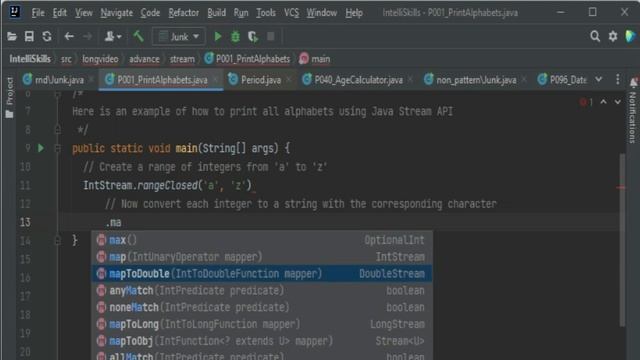Open the Help menu
The width and height of the screenshot is (640, 360).
[354, 13]
